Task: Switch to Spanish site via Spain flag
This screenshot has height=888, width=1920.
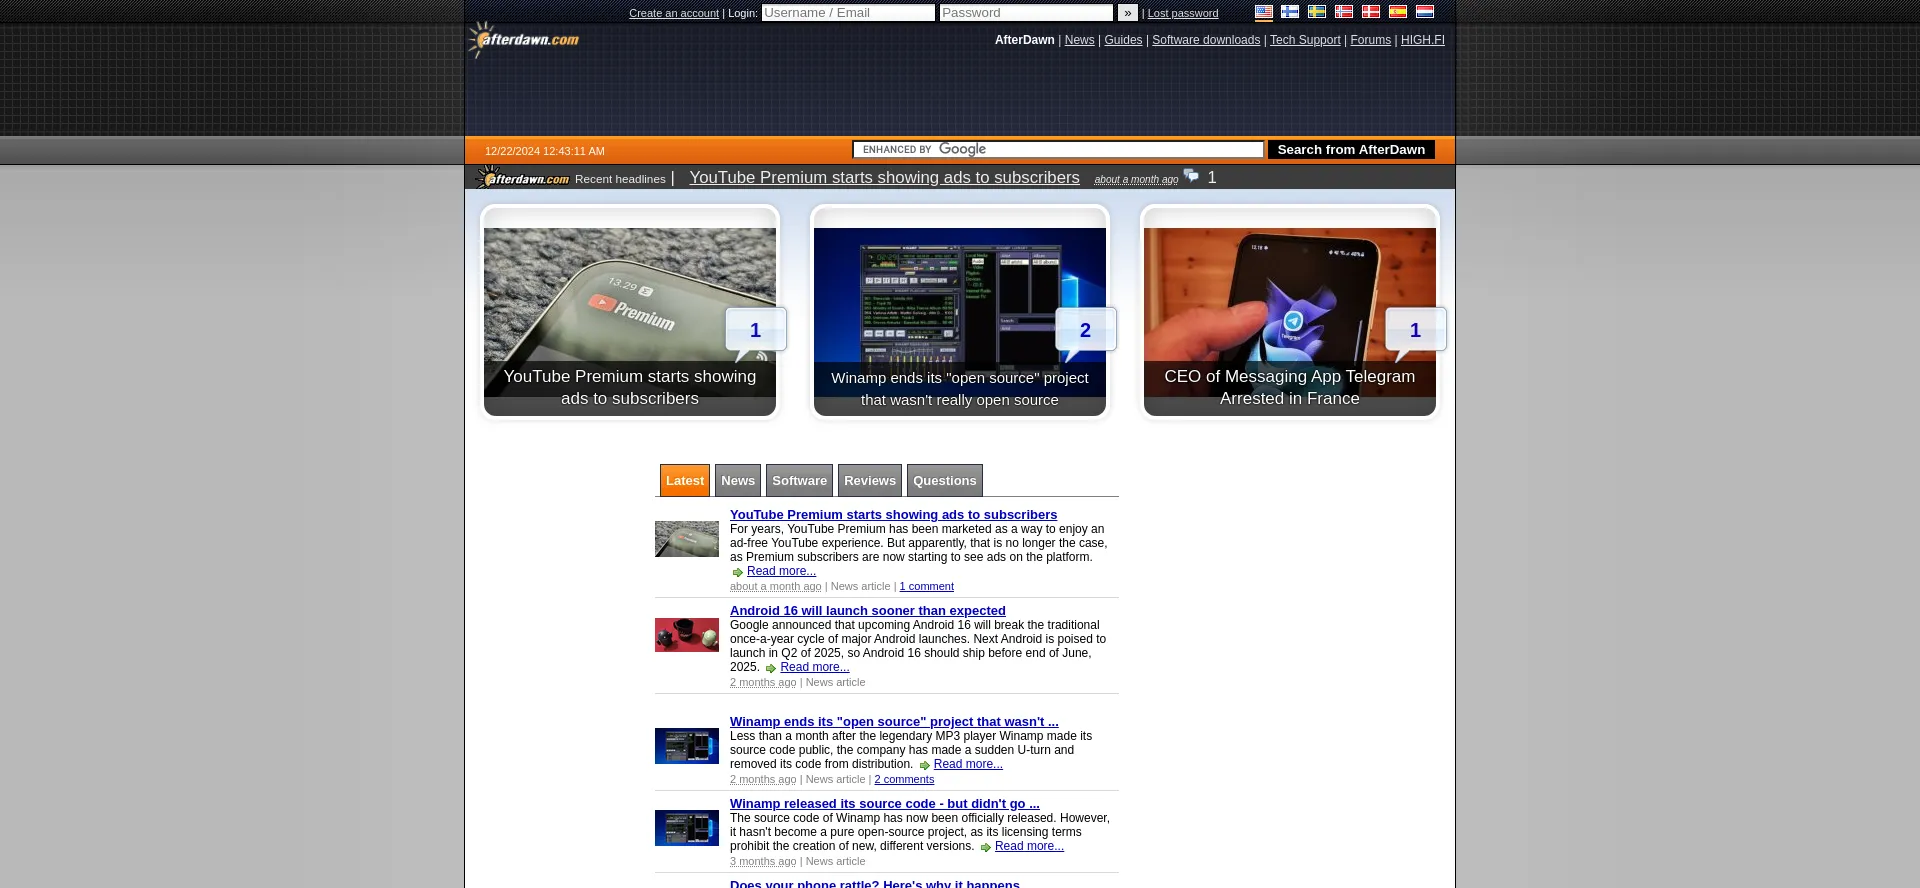Action: (x=1398, y=12)
